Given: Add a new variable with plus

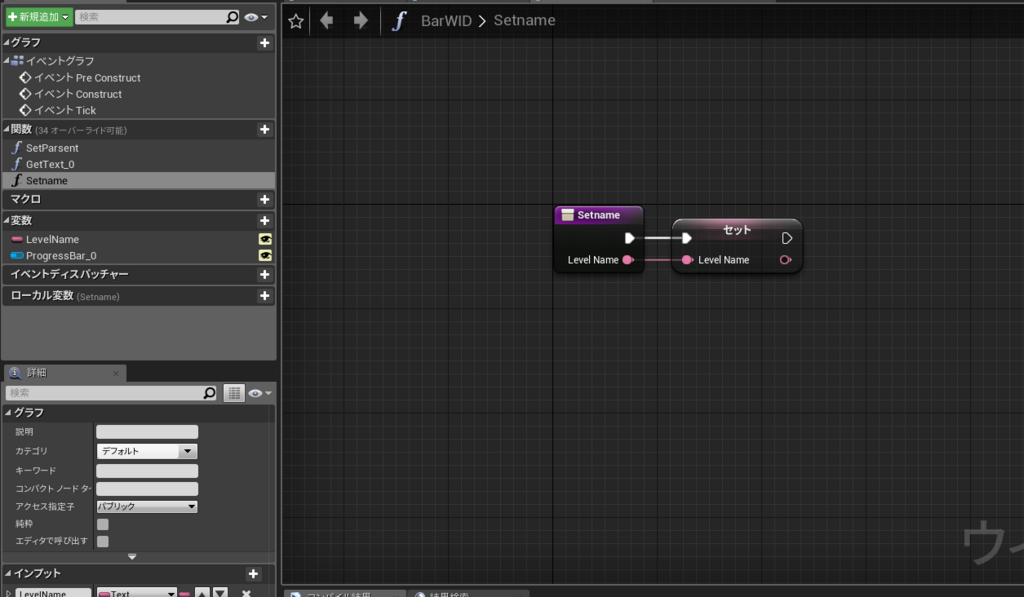Looking at the screenshot, I should [264, 221].
